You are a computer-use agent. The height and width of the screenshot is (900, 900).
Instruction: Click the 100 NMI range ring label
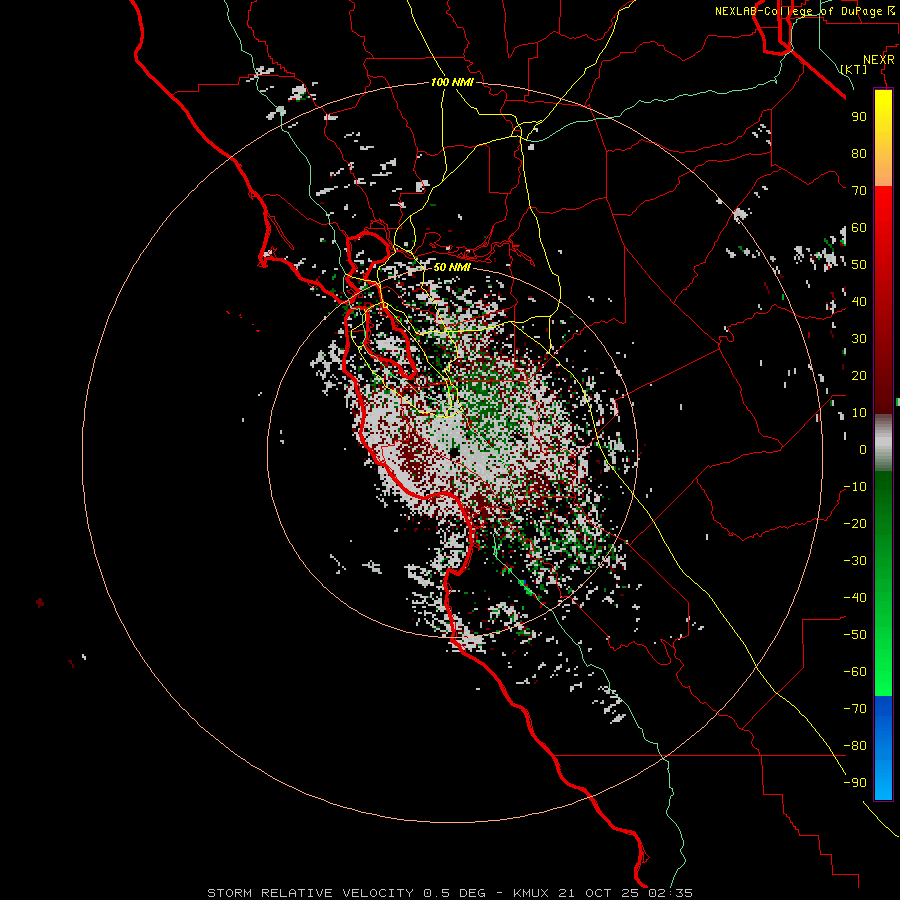[x=452, y=82]
